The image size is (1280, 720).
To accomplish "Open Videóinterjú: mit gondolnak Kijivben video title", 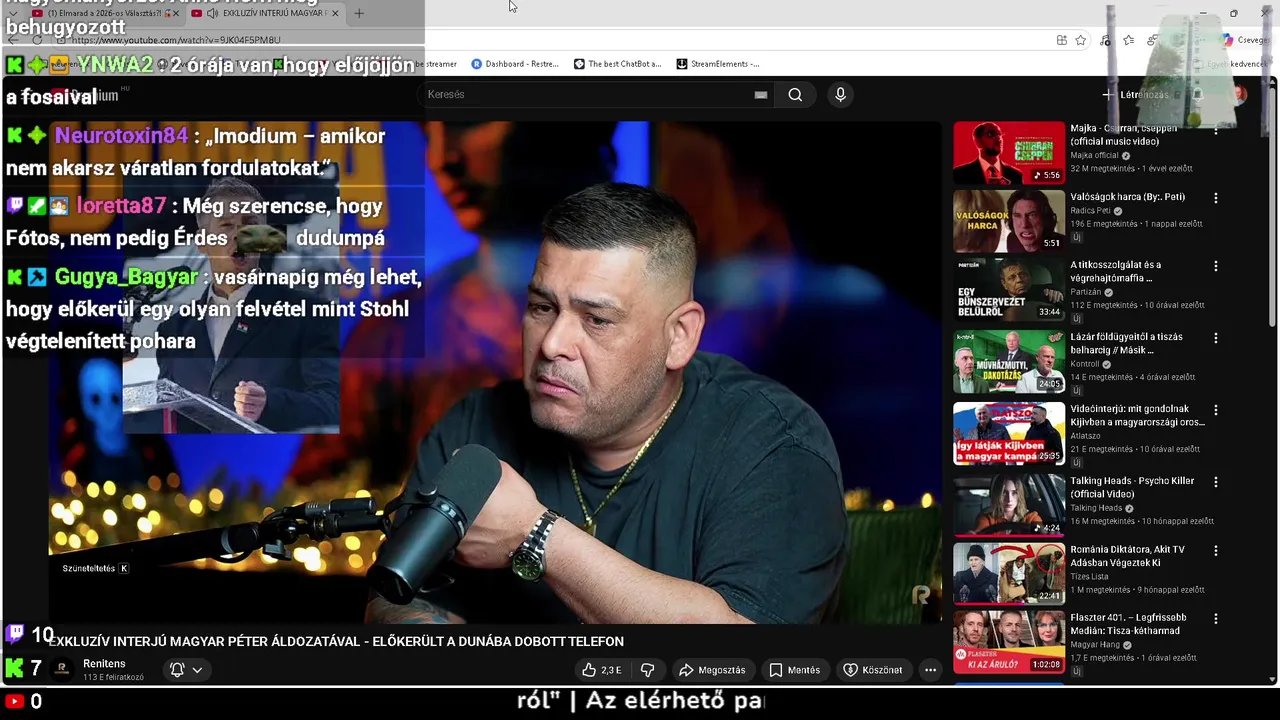I will pyautogui.click(x=1137, y=415).
